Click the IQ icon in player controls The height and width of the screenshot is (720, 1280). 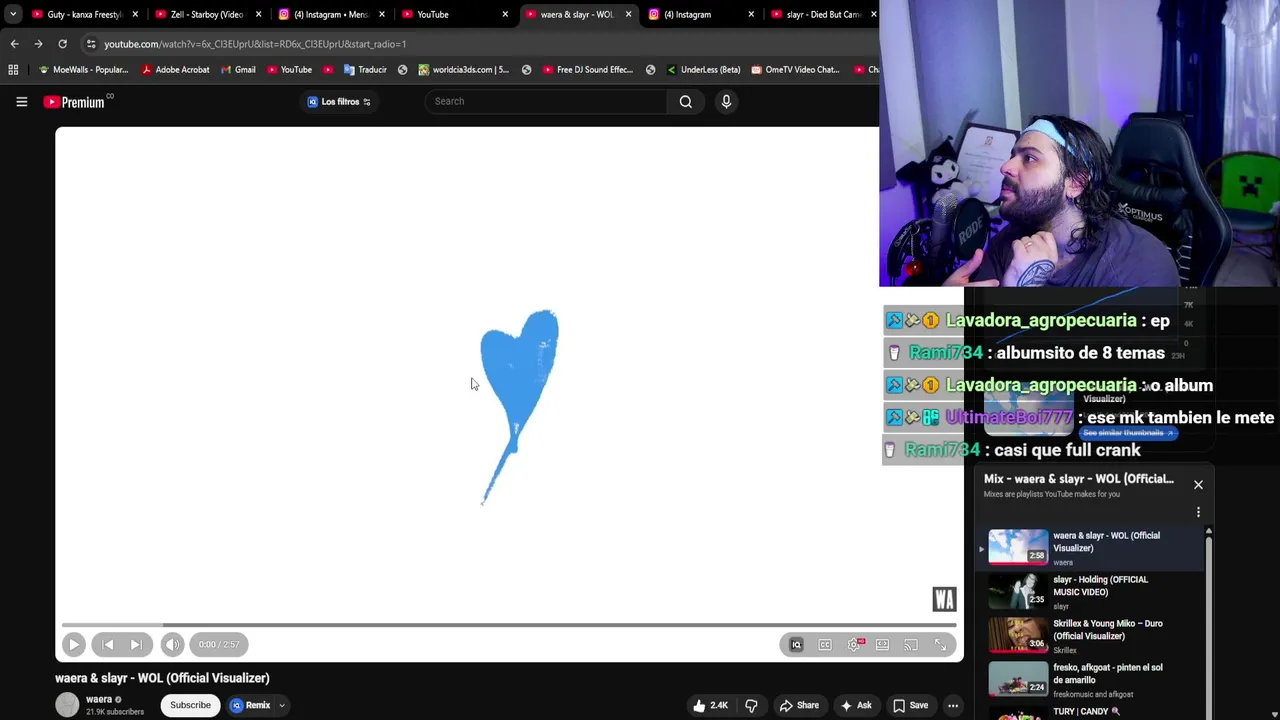coord(796,645)
